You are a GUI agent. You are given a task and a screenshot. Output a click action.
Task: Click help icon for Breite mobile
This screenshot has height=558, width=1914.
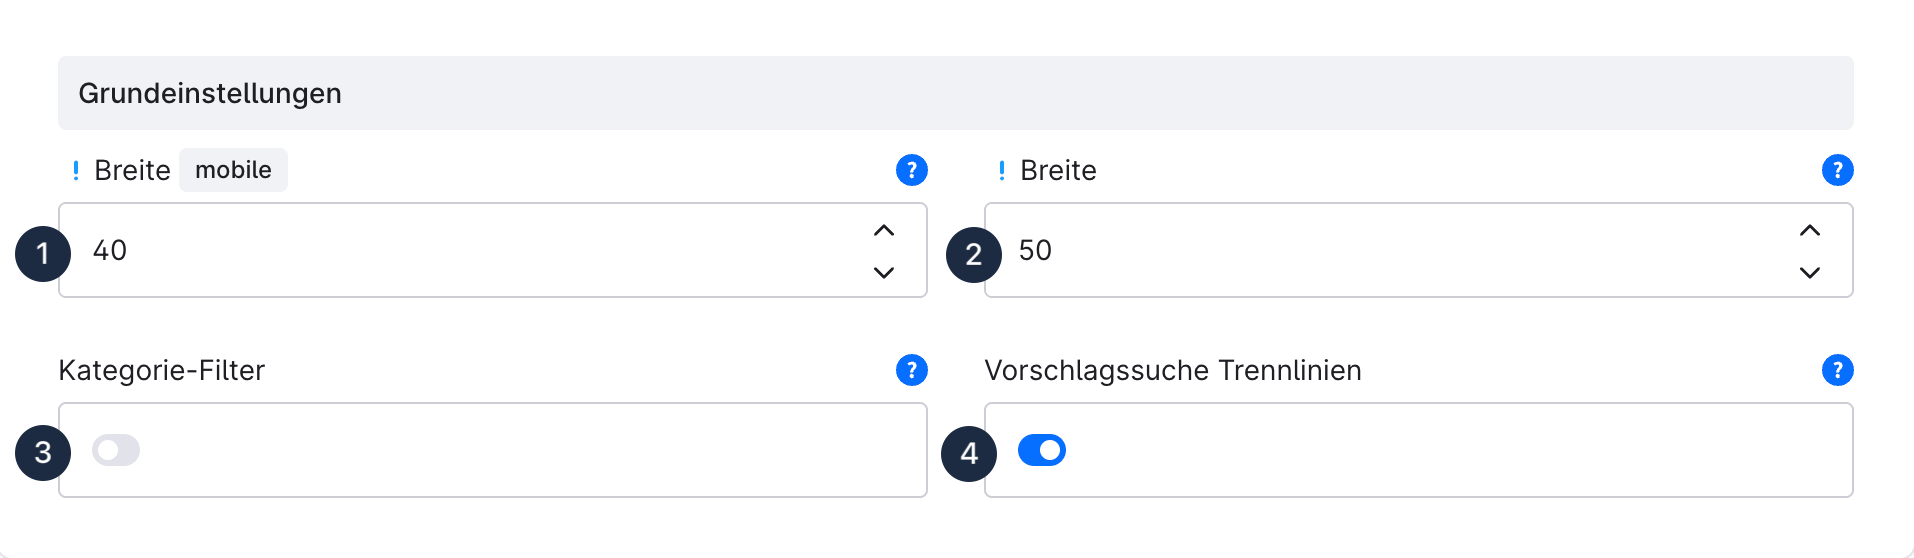tap(911, 170)
